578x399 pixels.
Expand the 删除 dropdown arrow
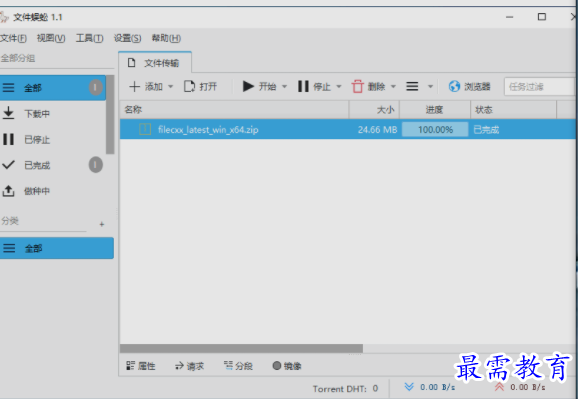pyautogui.click(x=393, y=87)
